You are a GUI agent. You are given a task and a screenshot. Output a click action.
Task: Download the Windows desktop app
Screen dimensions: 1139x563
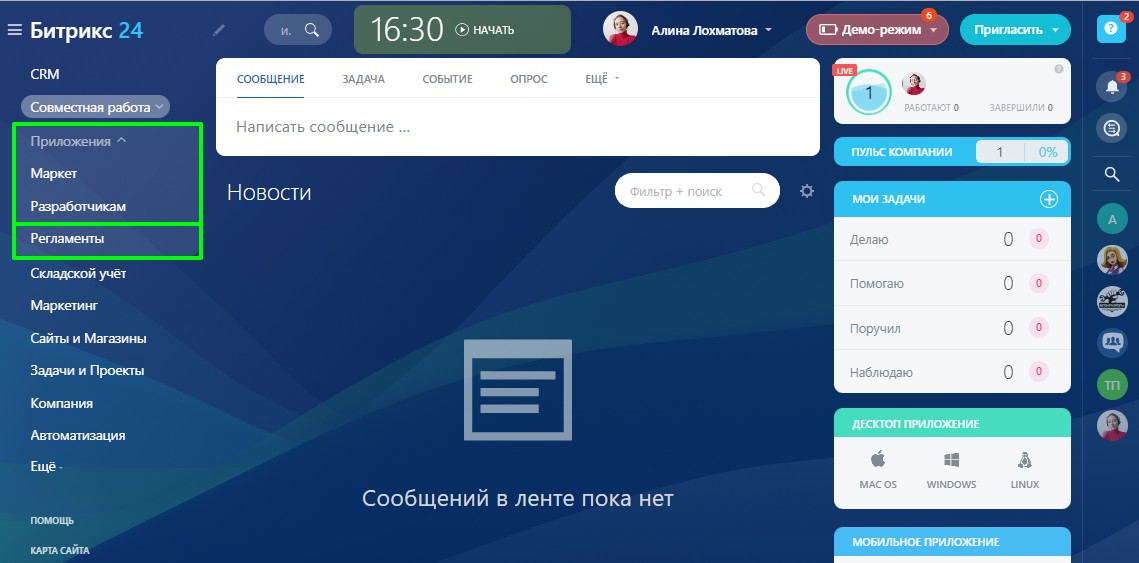tap(952, 470)
